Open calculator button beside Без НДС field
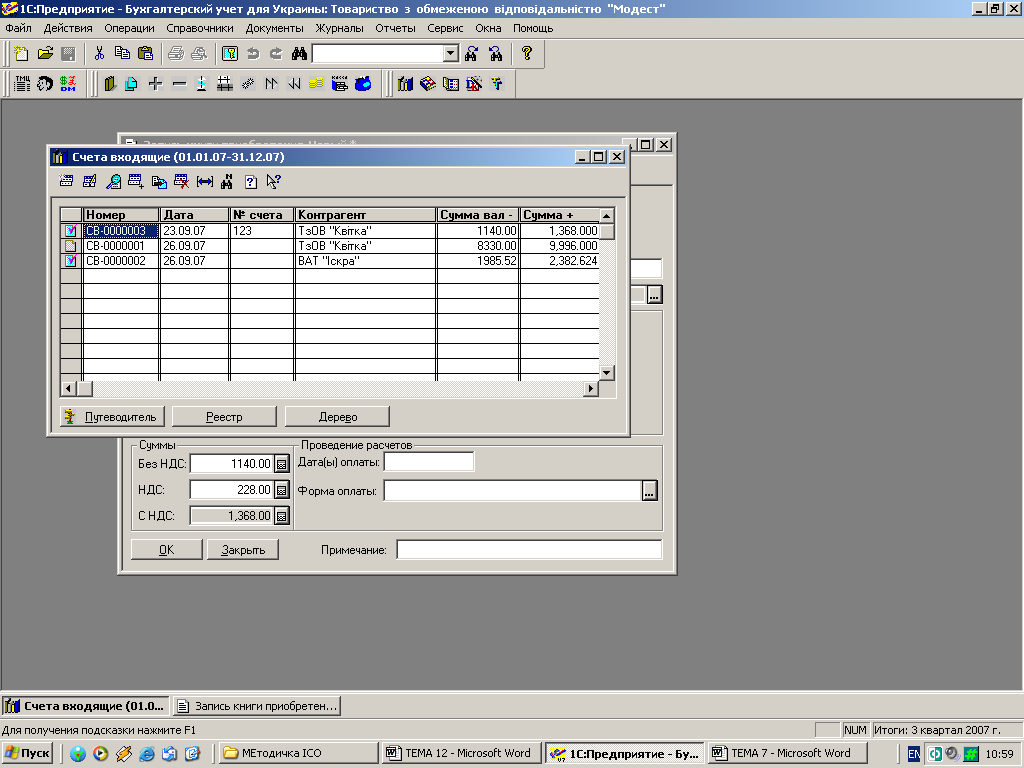This screenshot has width=1024, height=768. coord(281,464)
